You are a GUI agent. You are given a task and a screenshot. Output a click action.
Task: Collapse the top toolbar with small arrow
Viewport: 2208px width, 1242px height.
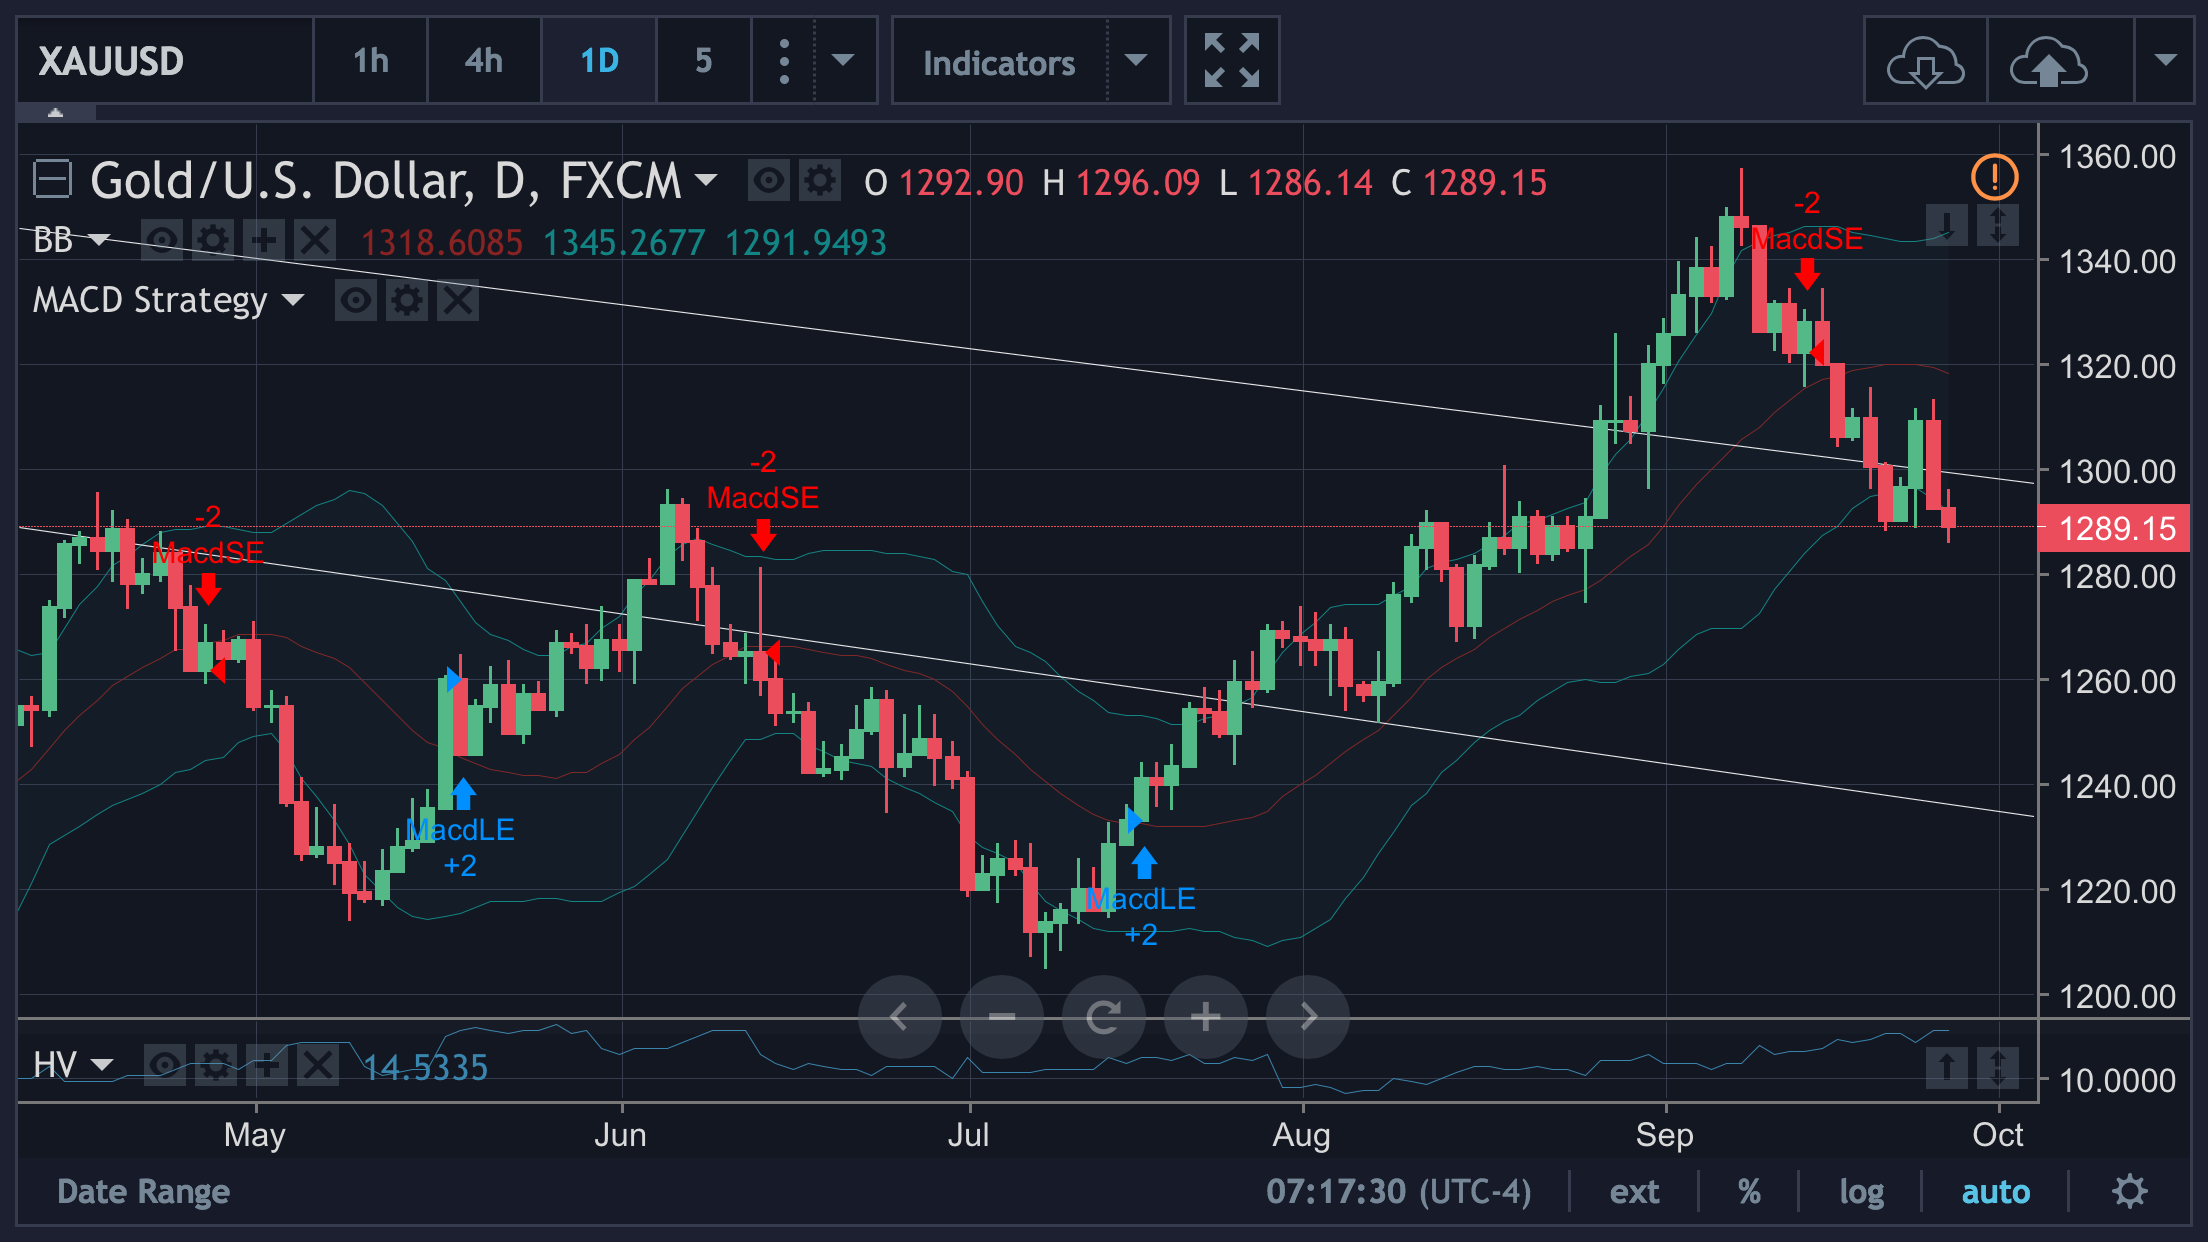coord(56,112)
